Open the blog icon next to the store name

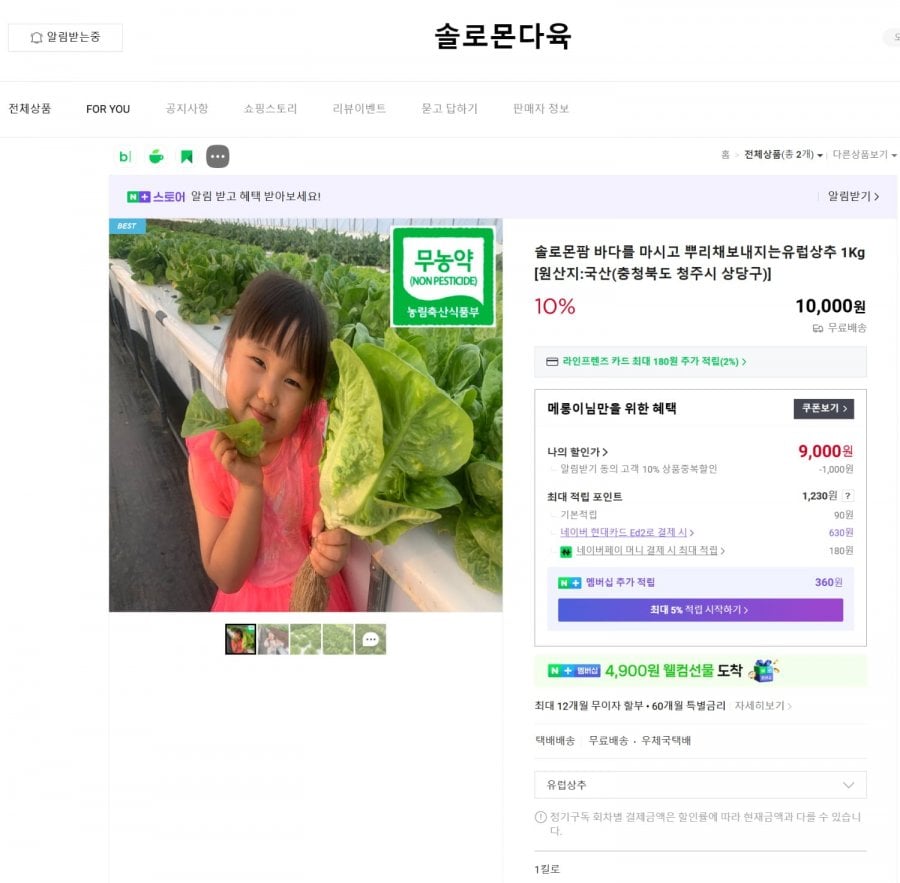124,156
